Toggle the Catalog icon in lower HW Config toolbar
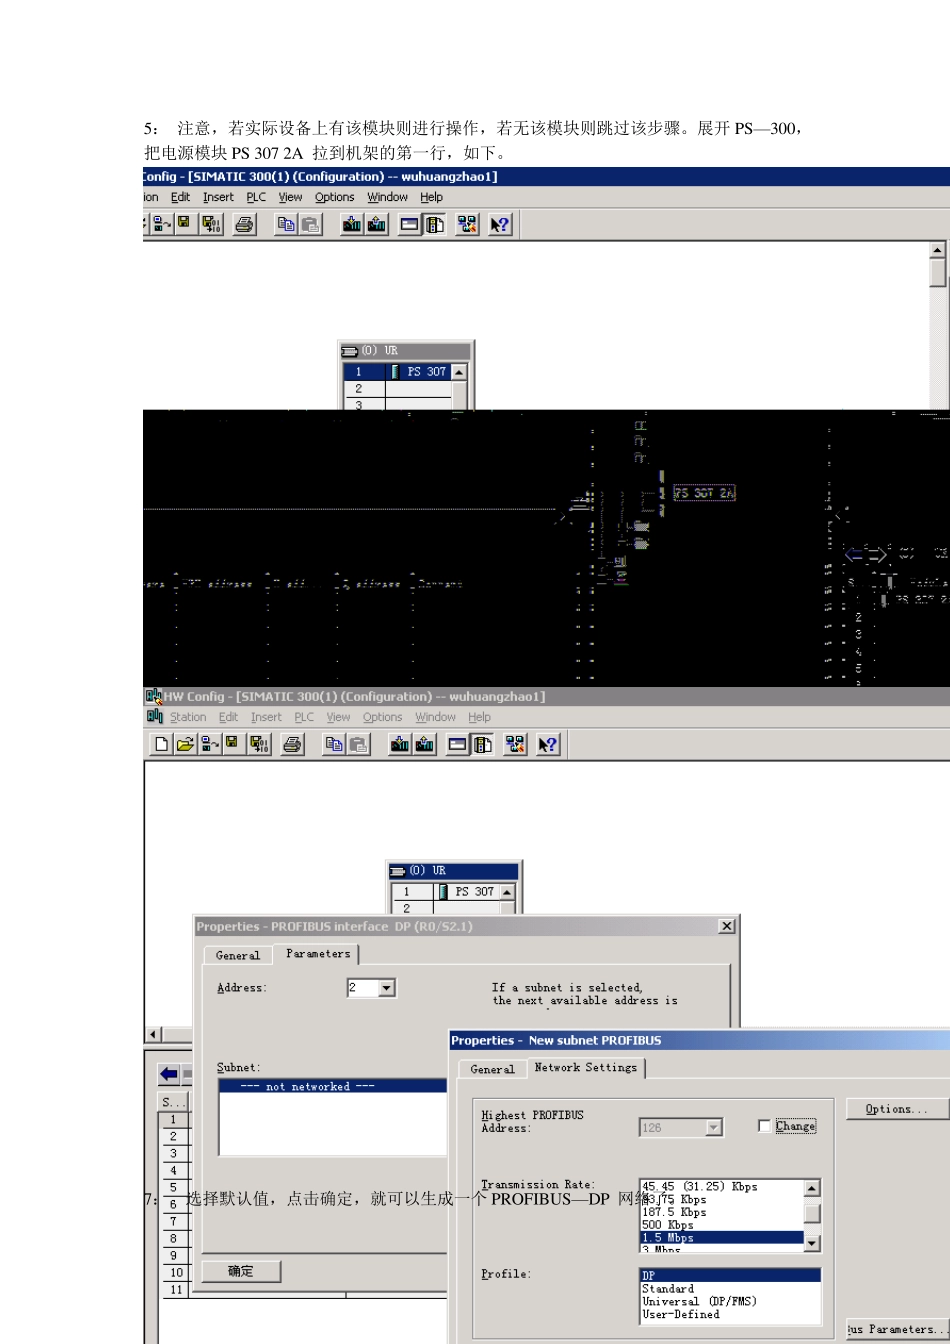Viewport: 950px width, 1344px height. click(481, 744)
